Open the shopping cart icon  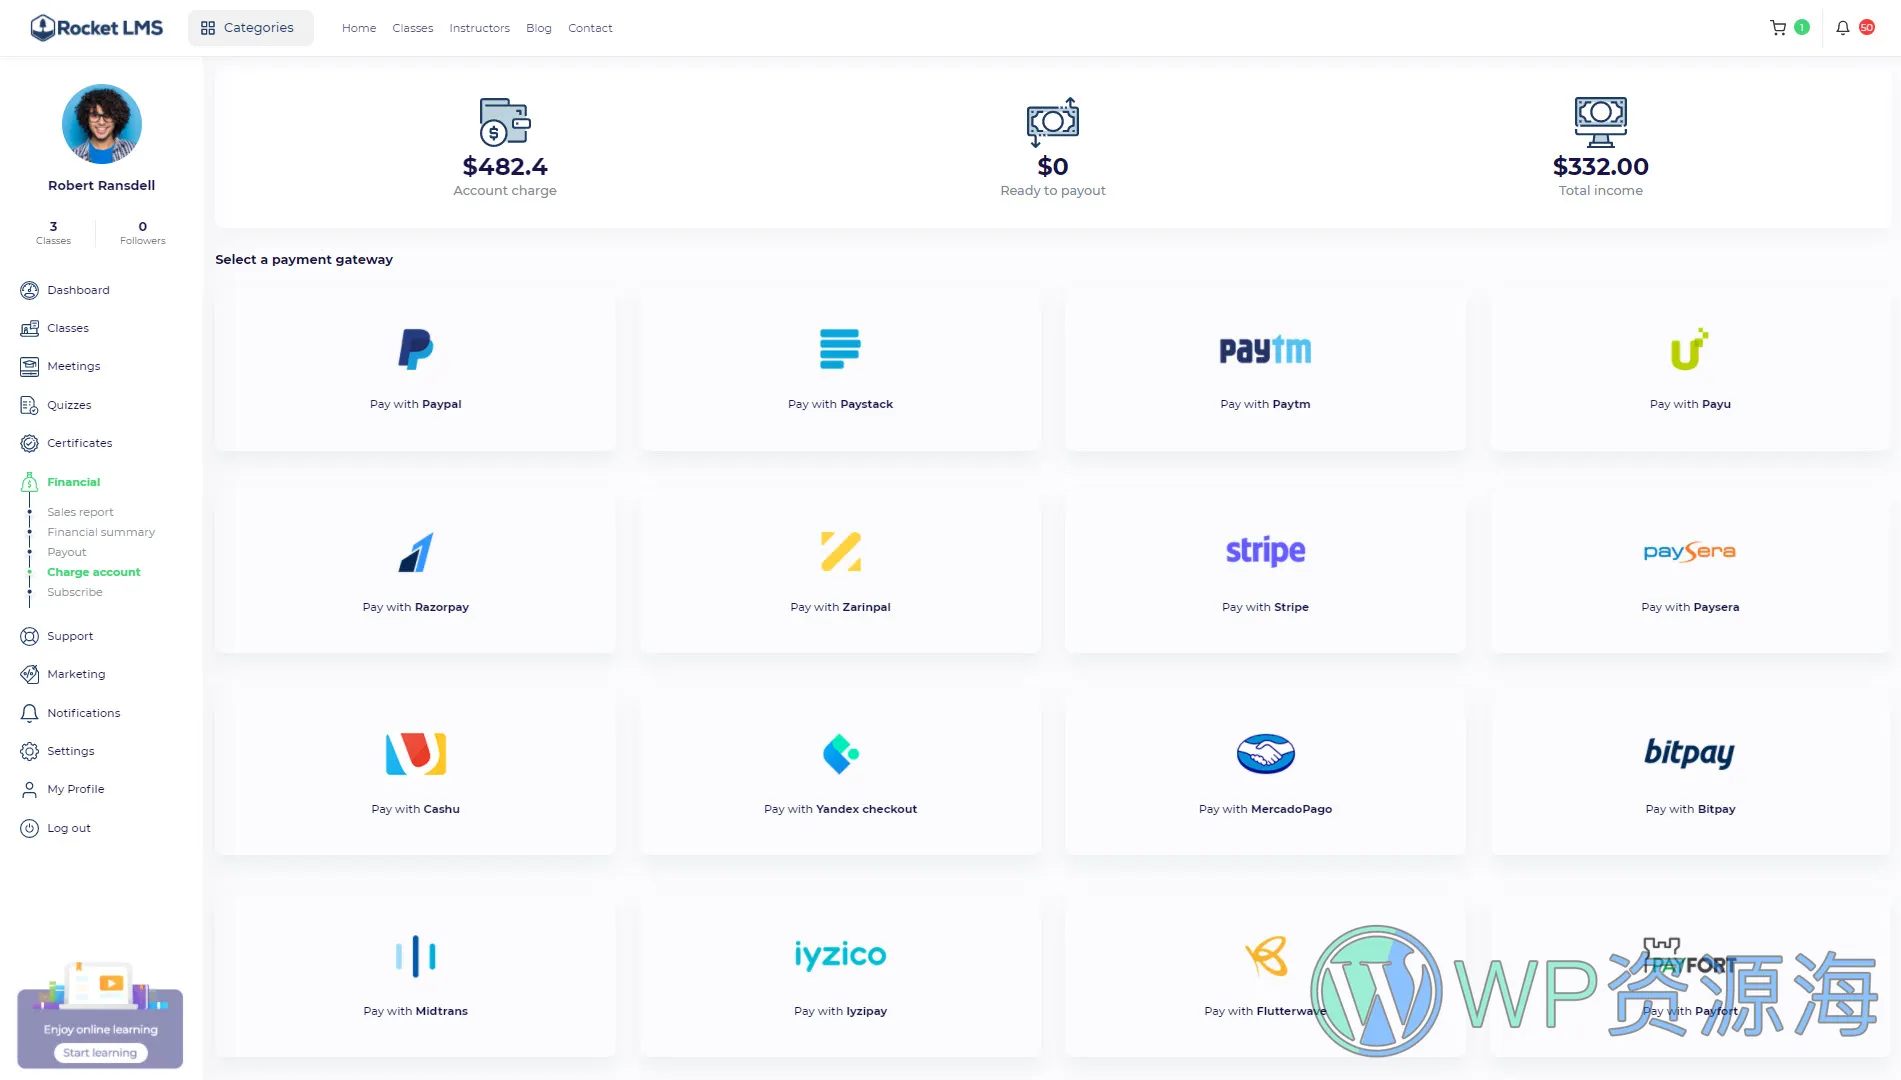(x=1778, y=28)
